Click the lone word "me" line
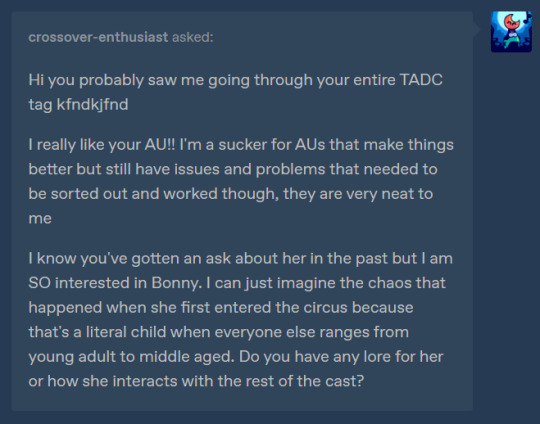Screen dimensions: 540x424 pyautogui.click(x=40, y=219)
